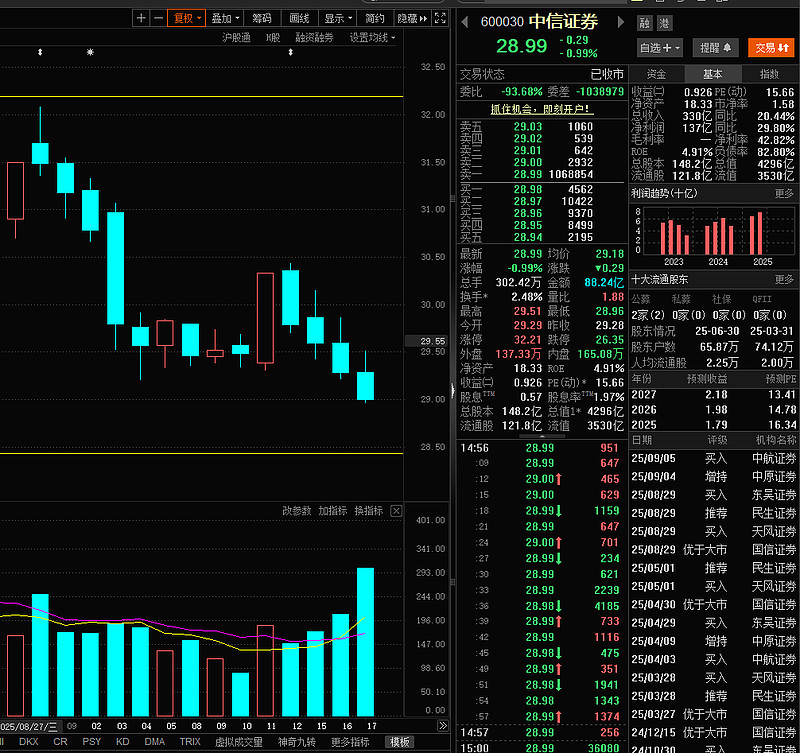This screenshot has width=800, height=753.
Task: Activate the 画线 drawing tool
Action: tap(299, 18)
